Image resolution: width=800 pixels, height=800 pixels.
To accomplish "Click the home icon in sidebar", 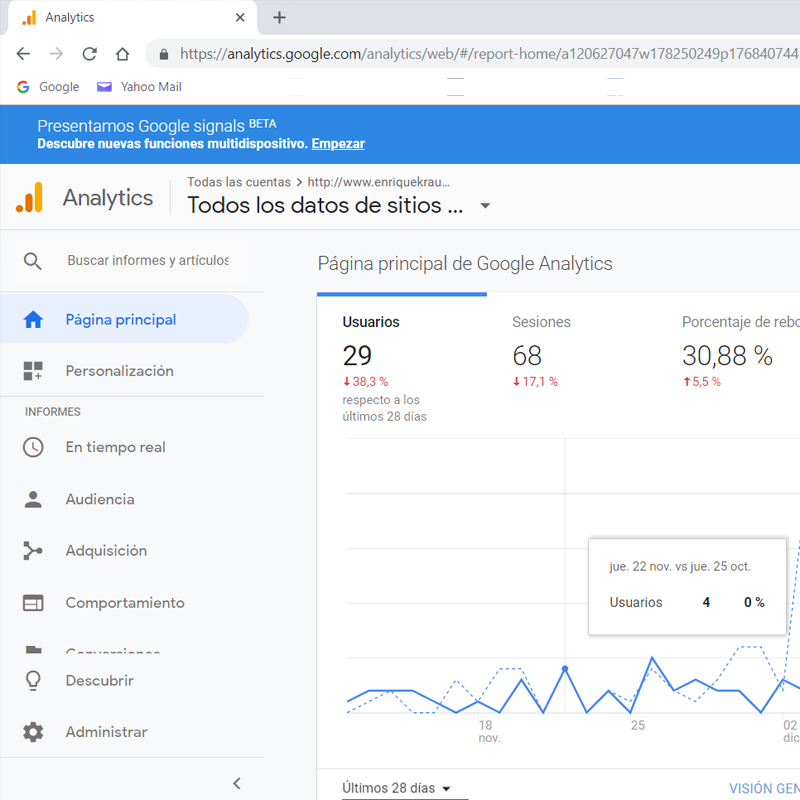I will tap(33, 320).
